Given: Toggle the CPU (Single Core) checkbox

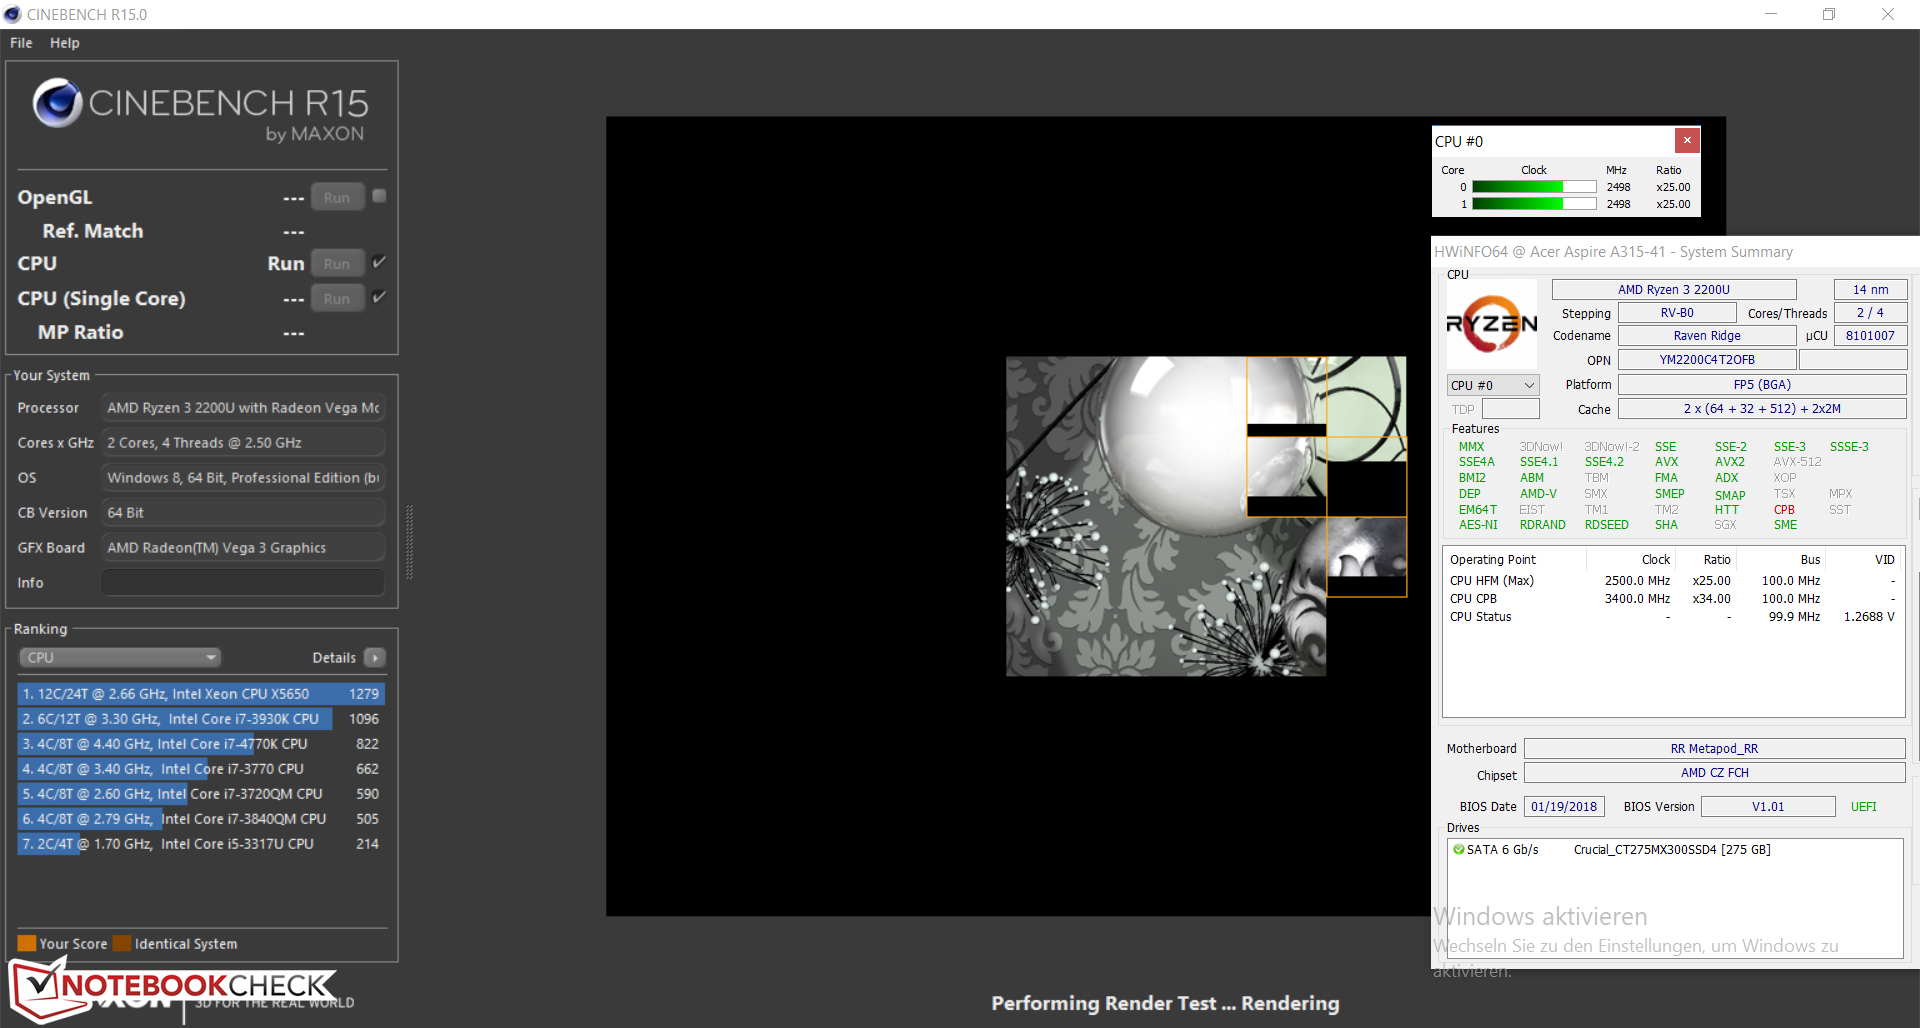Looking at the screenshot, I should pyautogui.click(x=379, y=297).
